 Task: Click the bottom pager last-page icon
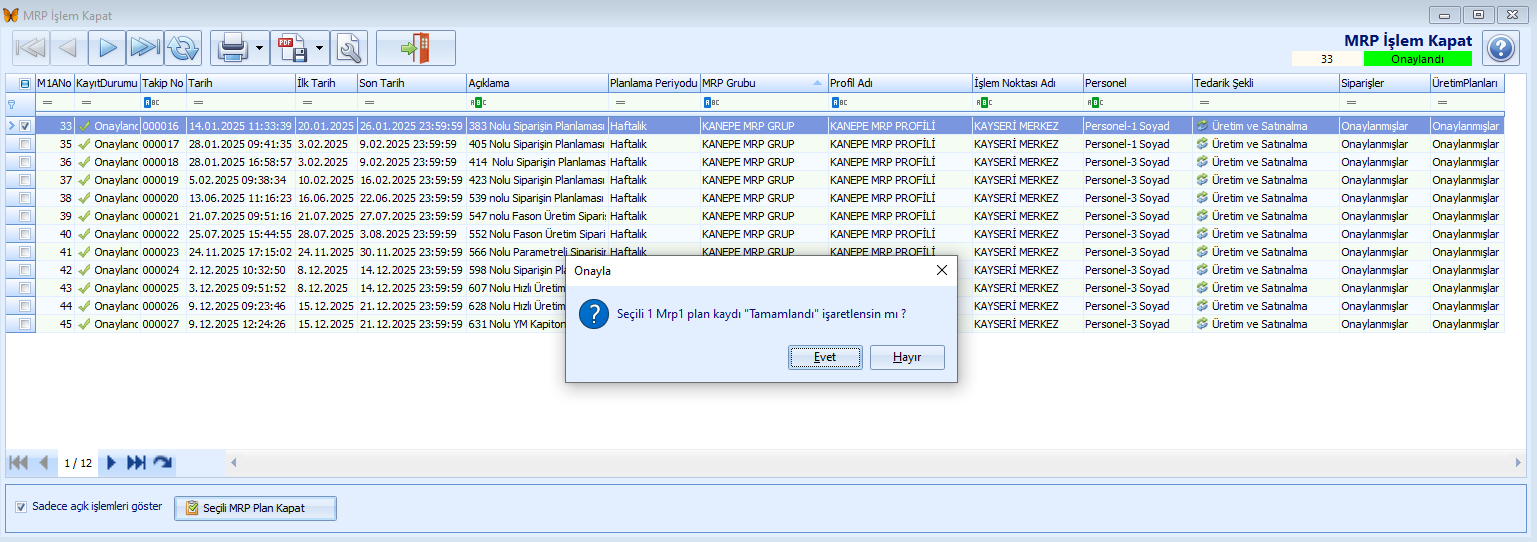point(136,463)
